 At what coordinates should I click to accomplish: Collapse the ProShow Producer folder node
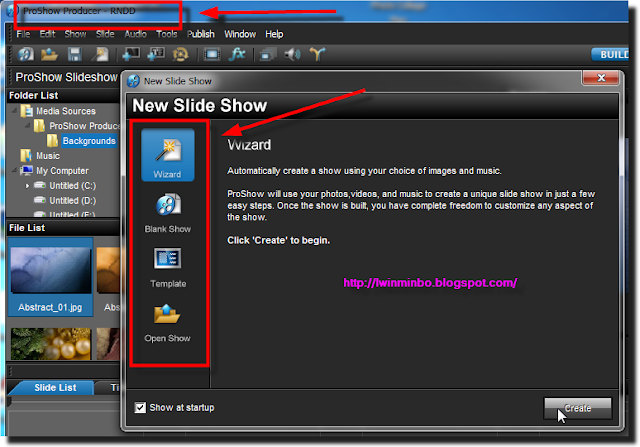click(x=27, y=125)
